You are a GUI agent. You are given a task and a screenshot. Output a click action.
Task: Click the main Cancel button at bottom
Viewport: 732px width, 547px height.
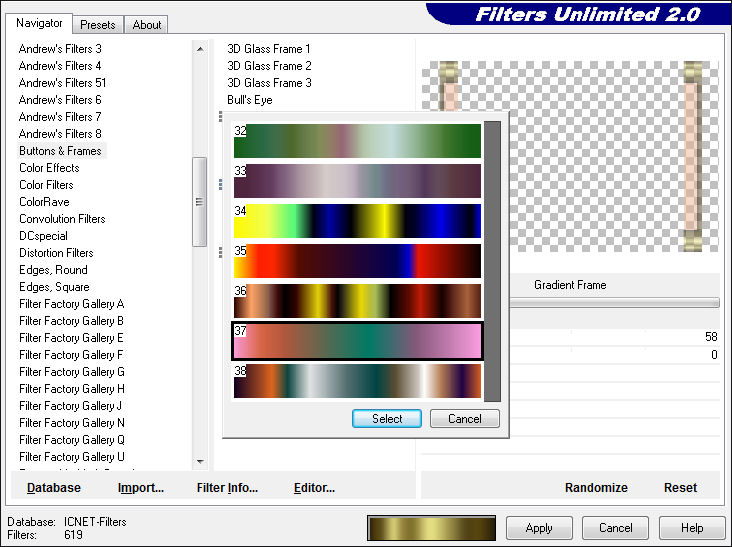coord(615,528)
